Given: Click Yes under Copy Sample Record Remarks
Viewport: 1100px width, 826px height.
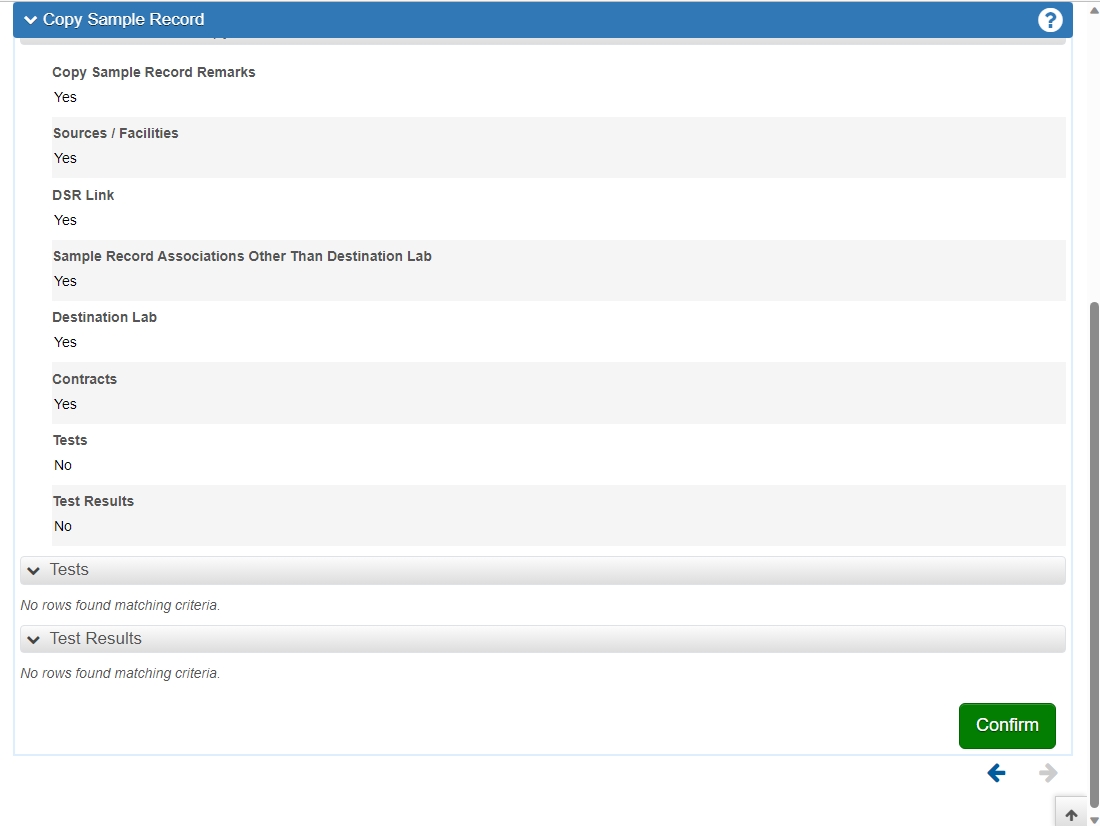Looking at the screenshot, I should (x=65, y=98).
